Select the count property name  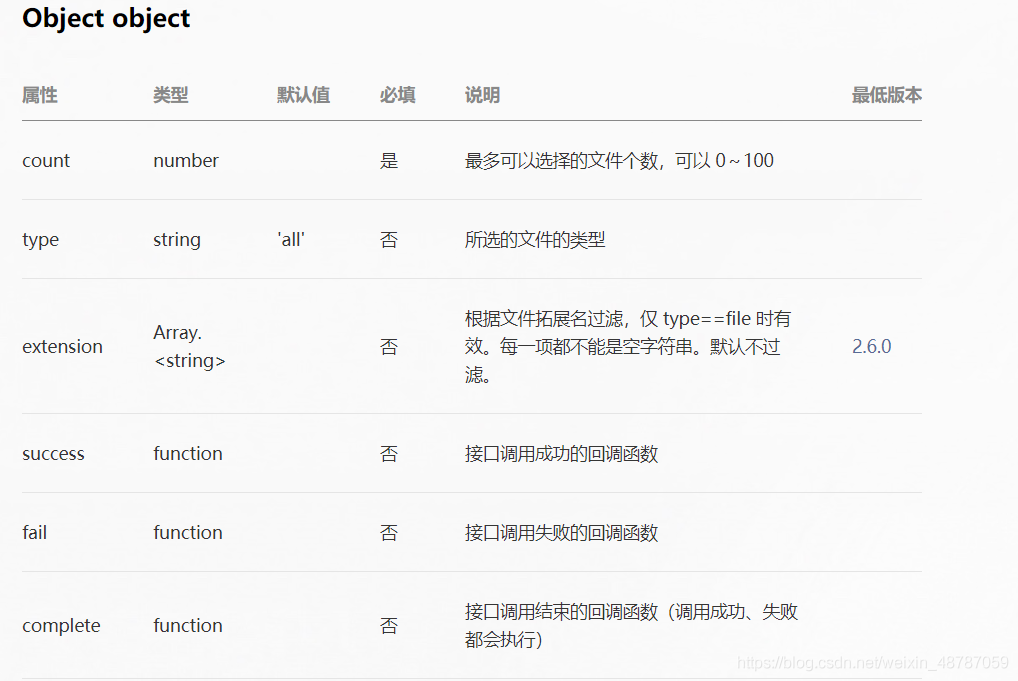[x=45, y=160]
